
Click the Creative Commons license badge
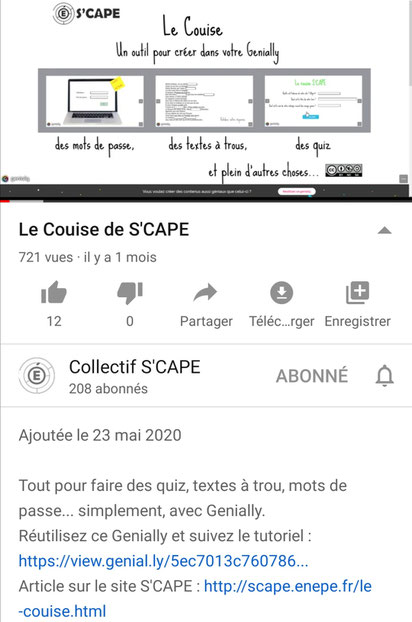coord(344,170)
